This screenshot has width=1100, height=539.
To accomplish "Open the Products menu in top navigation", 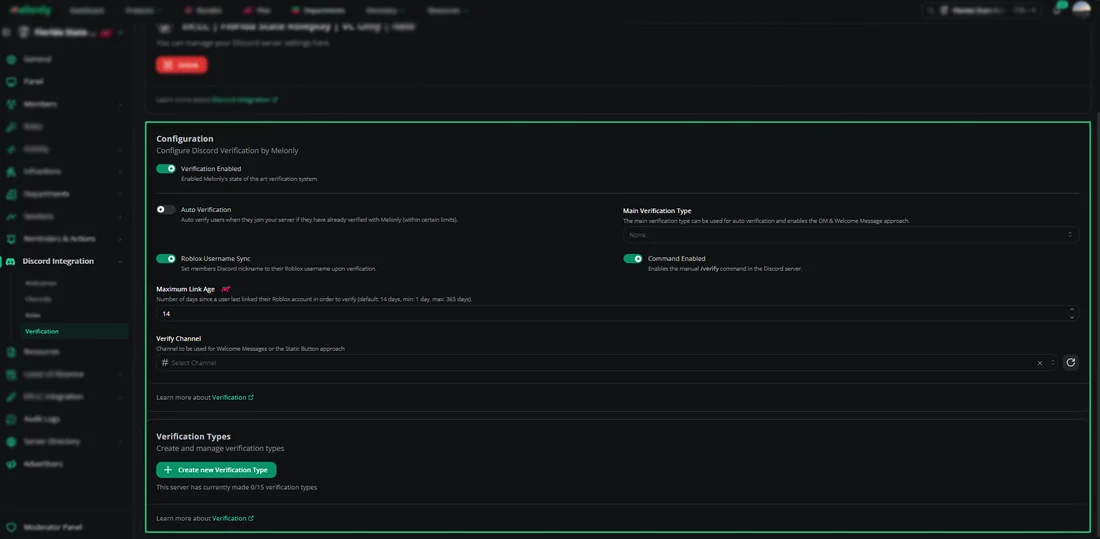I will tap(142, 11).
